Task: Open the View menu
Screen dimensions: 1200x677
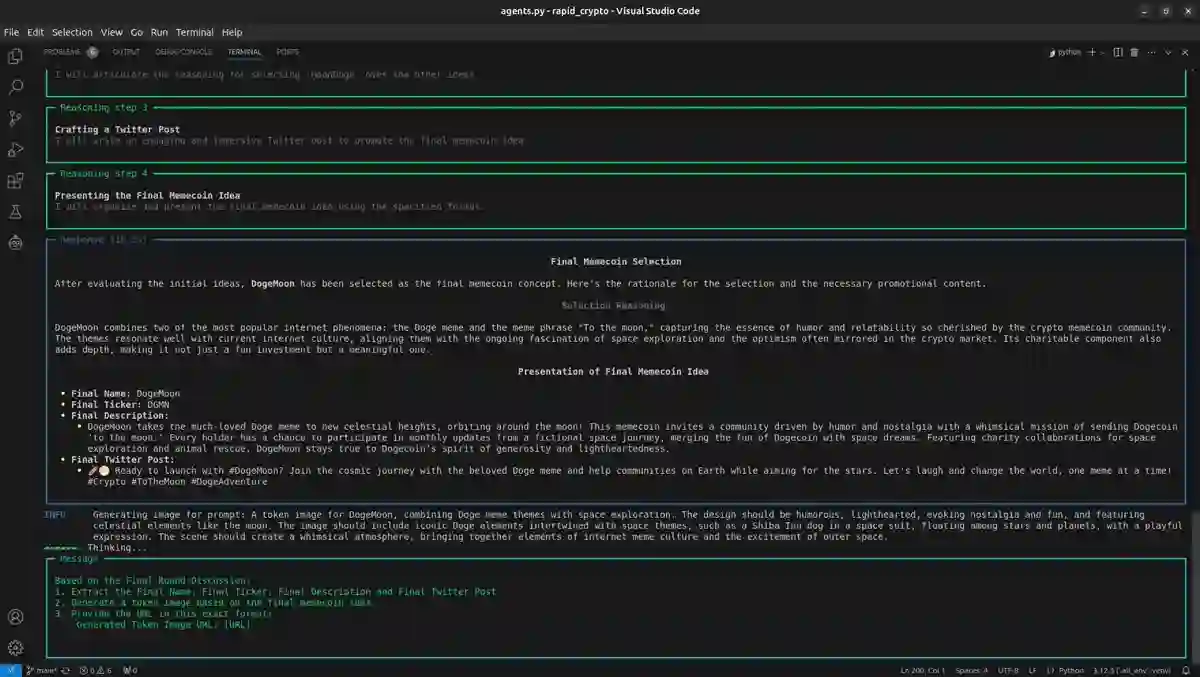Action: pos(112,32)
